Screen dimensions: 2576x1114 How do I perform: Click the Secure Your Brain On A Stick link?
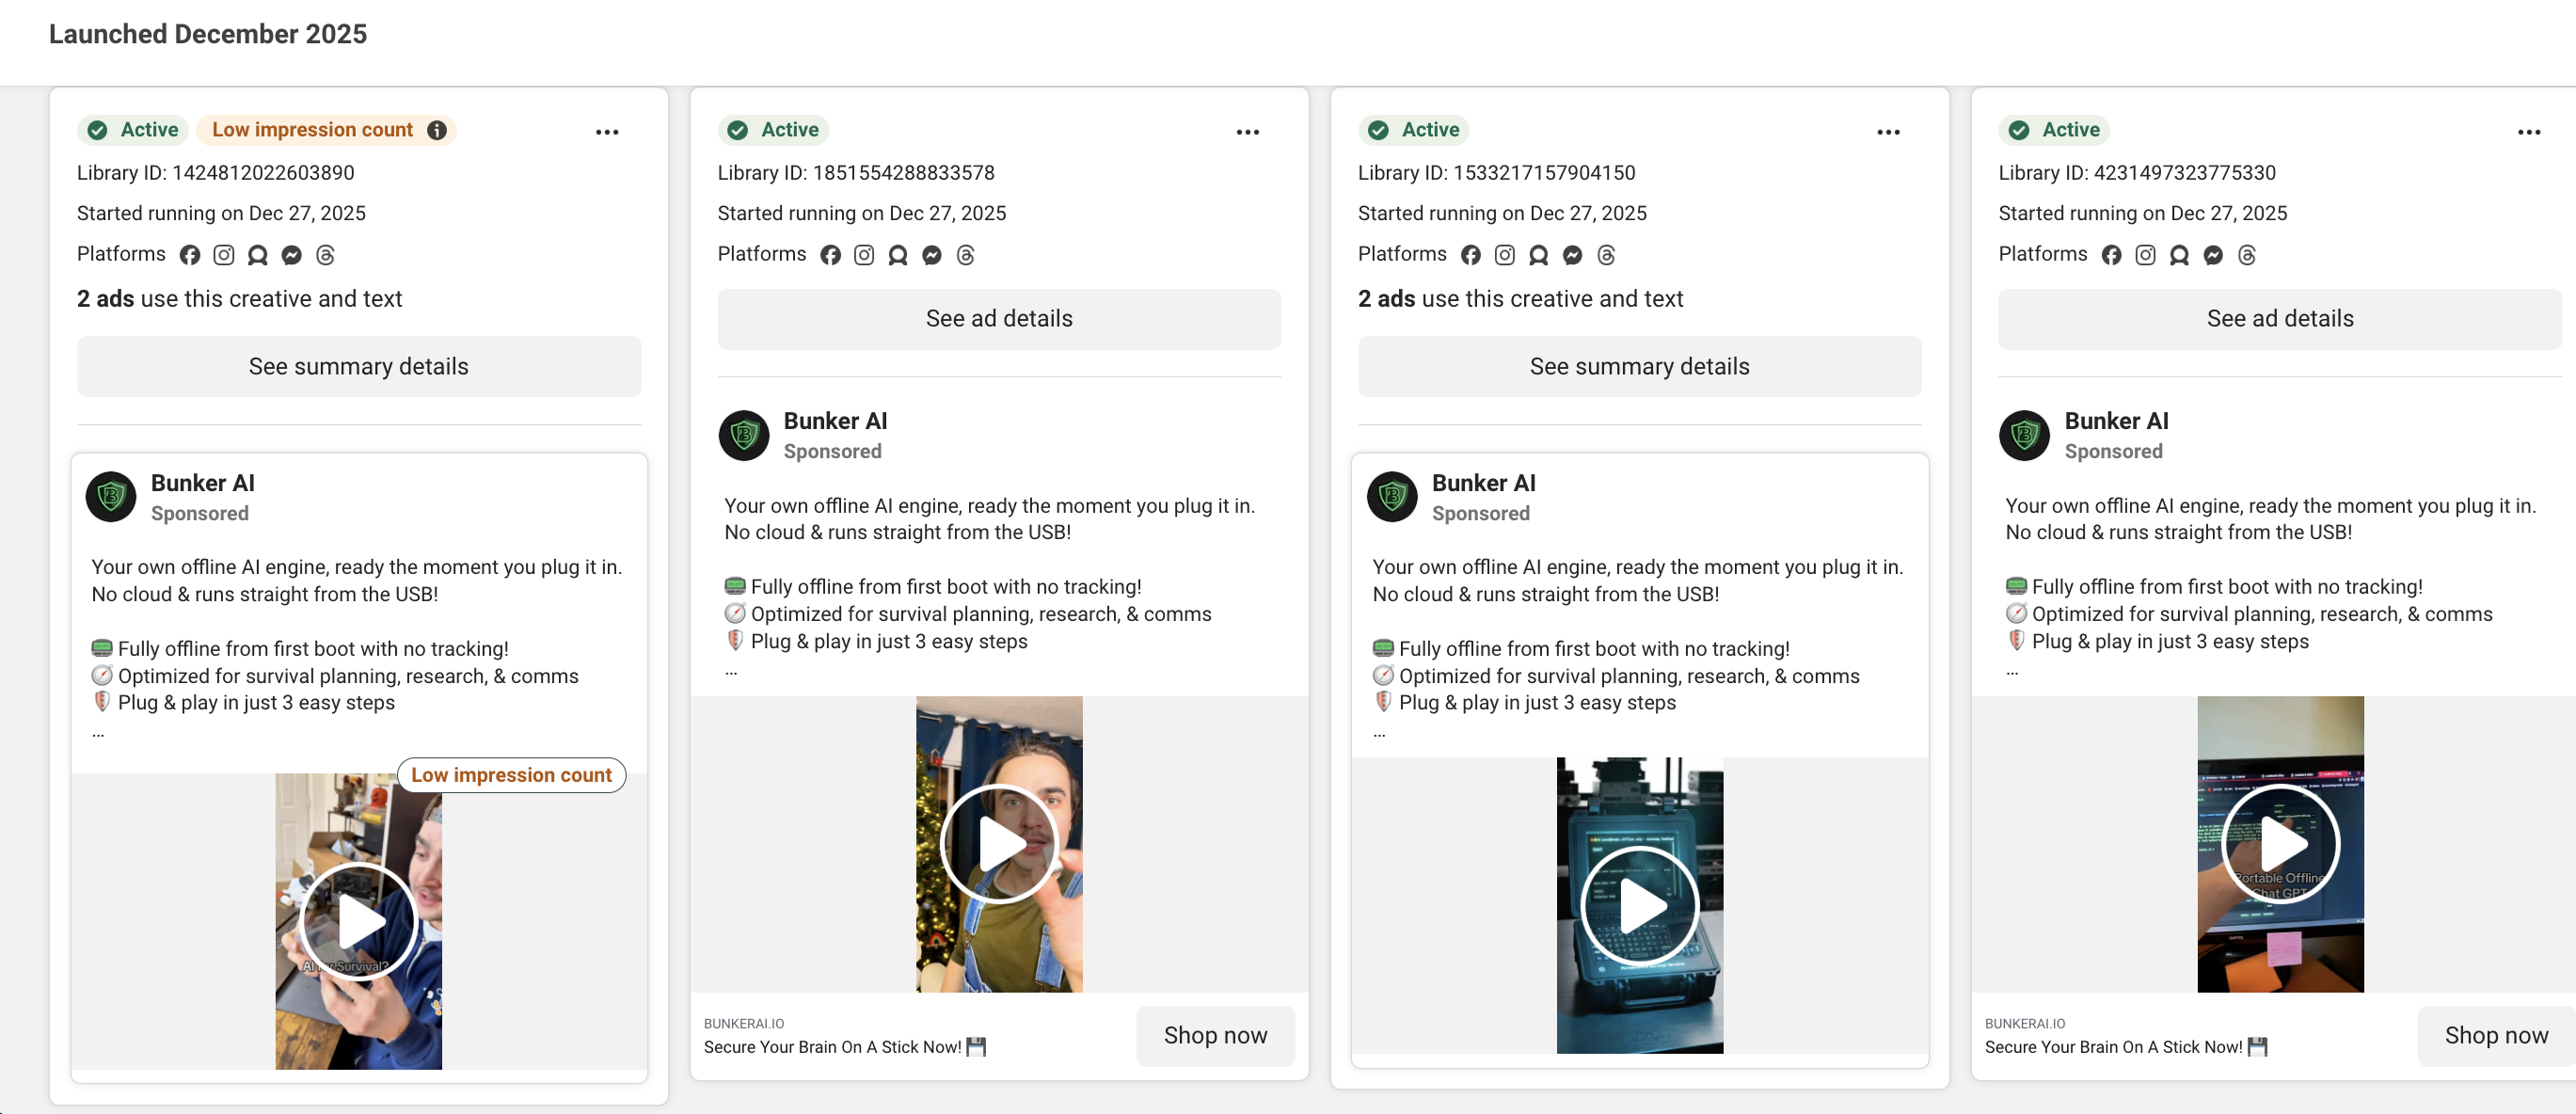pyautogui.click(x=832, y=1047)
